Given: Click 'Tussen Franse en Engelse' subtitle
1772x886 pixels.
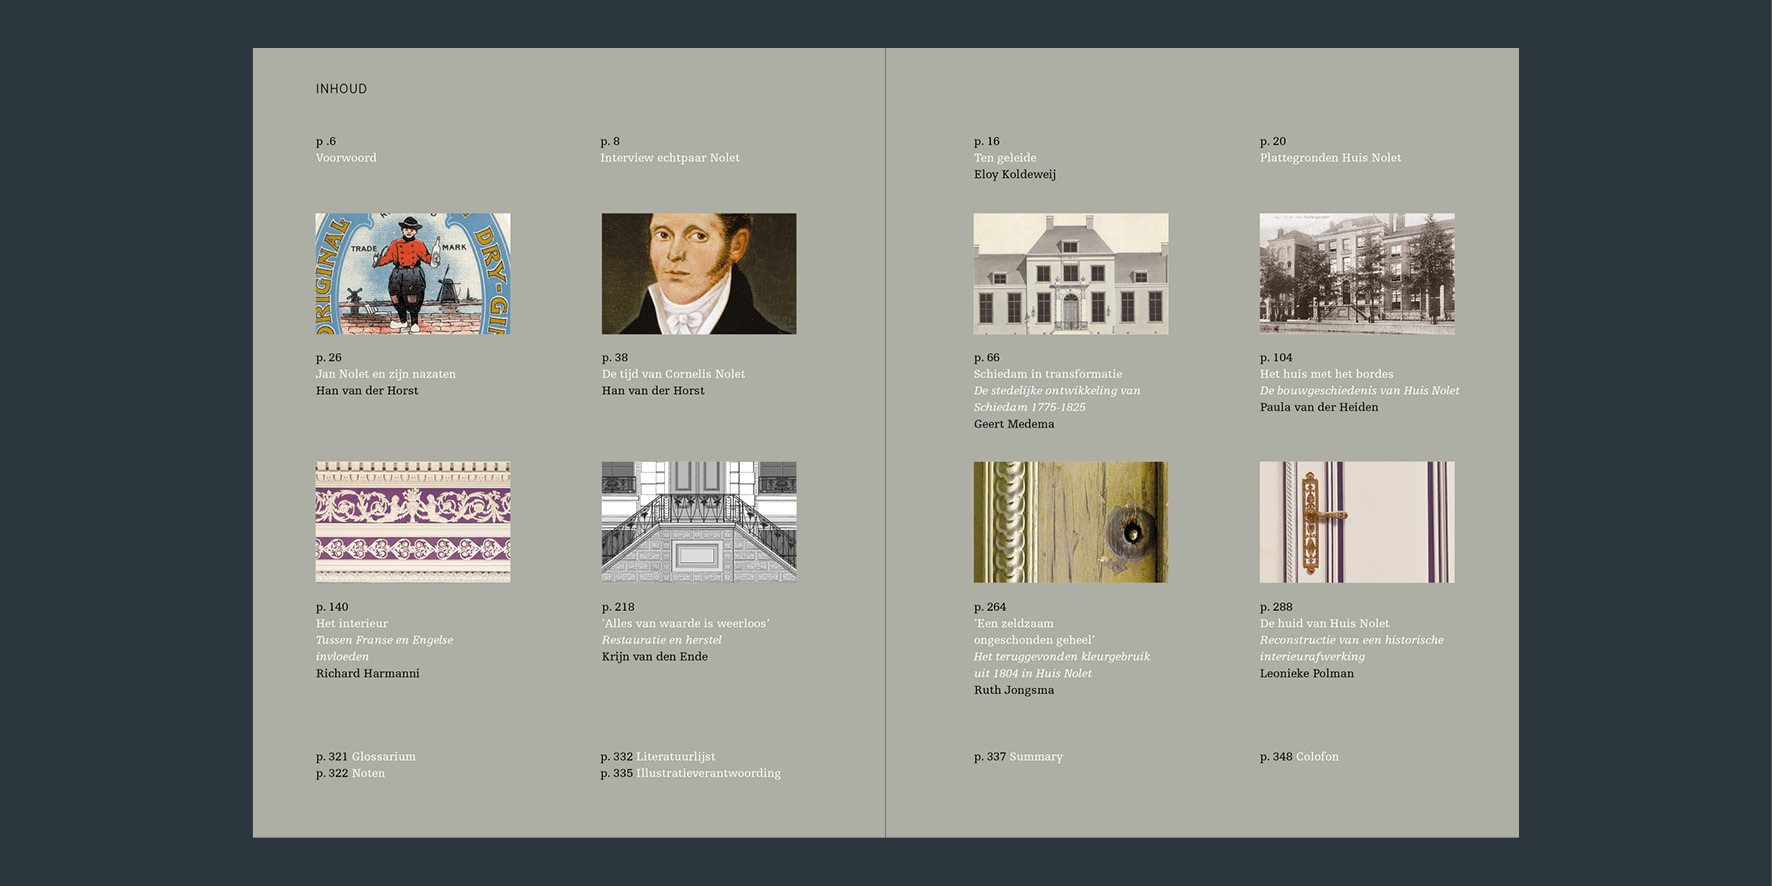Looking at the screenshot, I should [385, 640].
